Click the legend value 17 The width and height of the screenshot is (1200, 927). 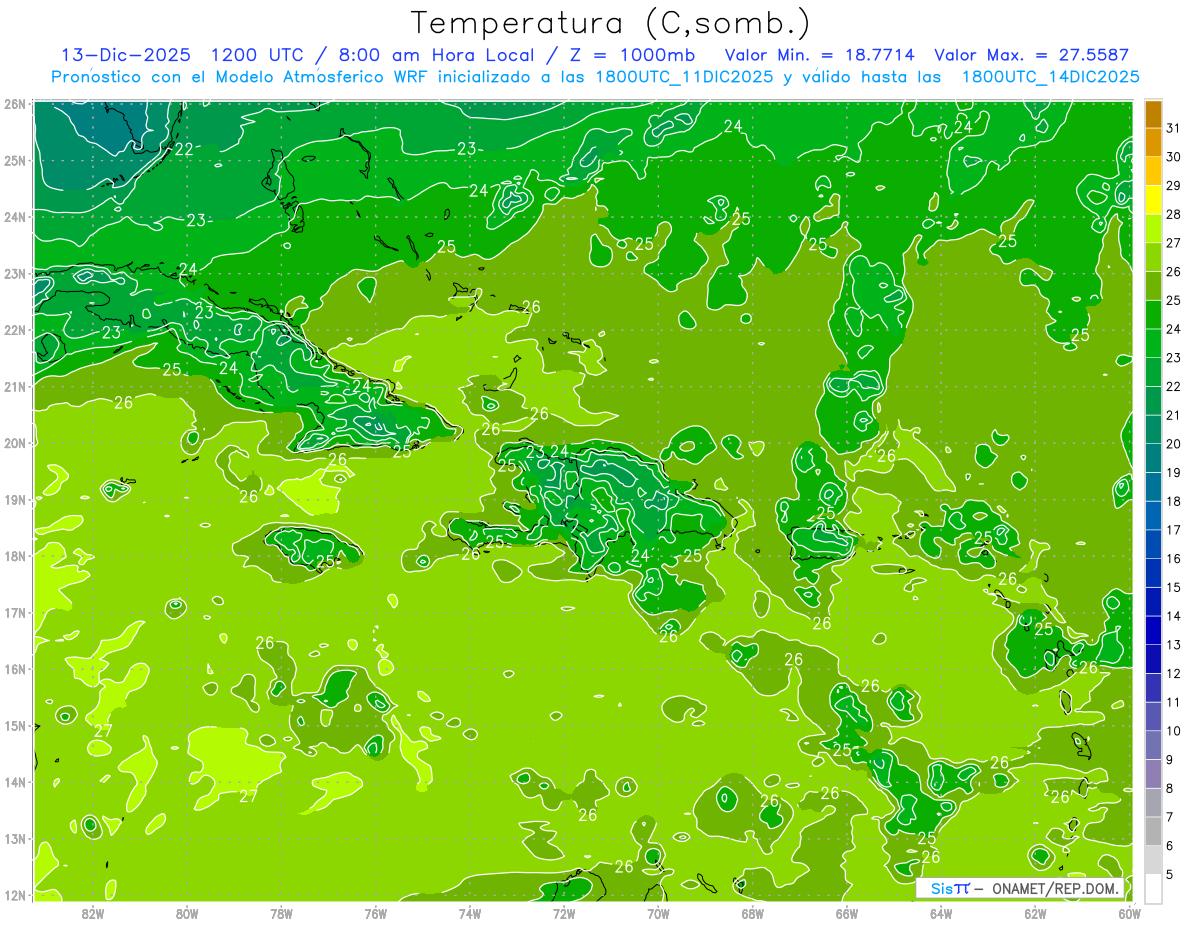tap(1174, 529)
